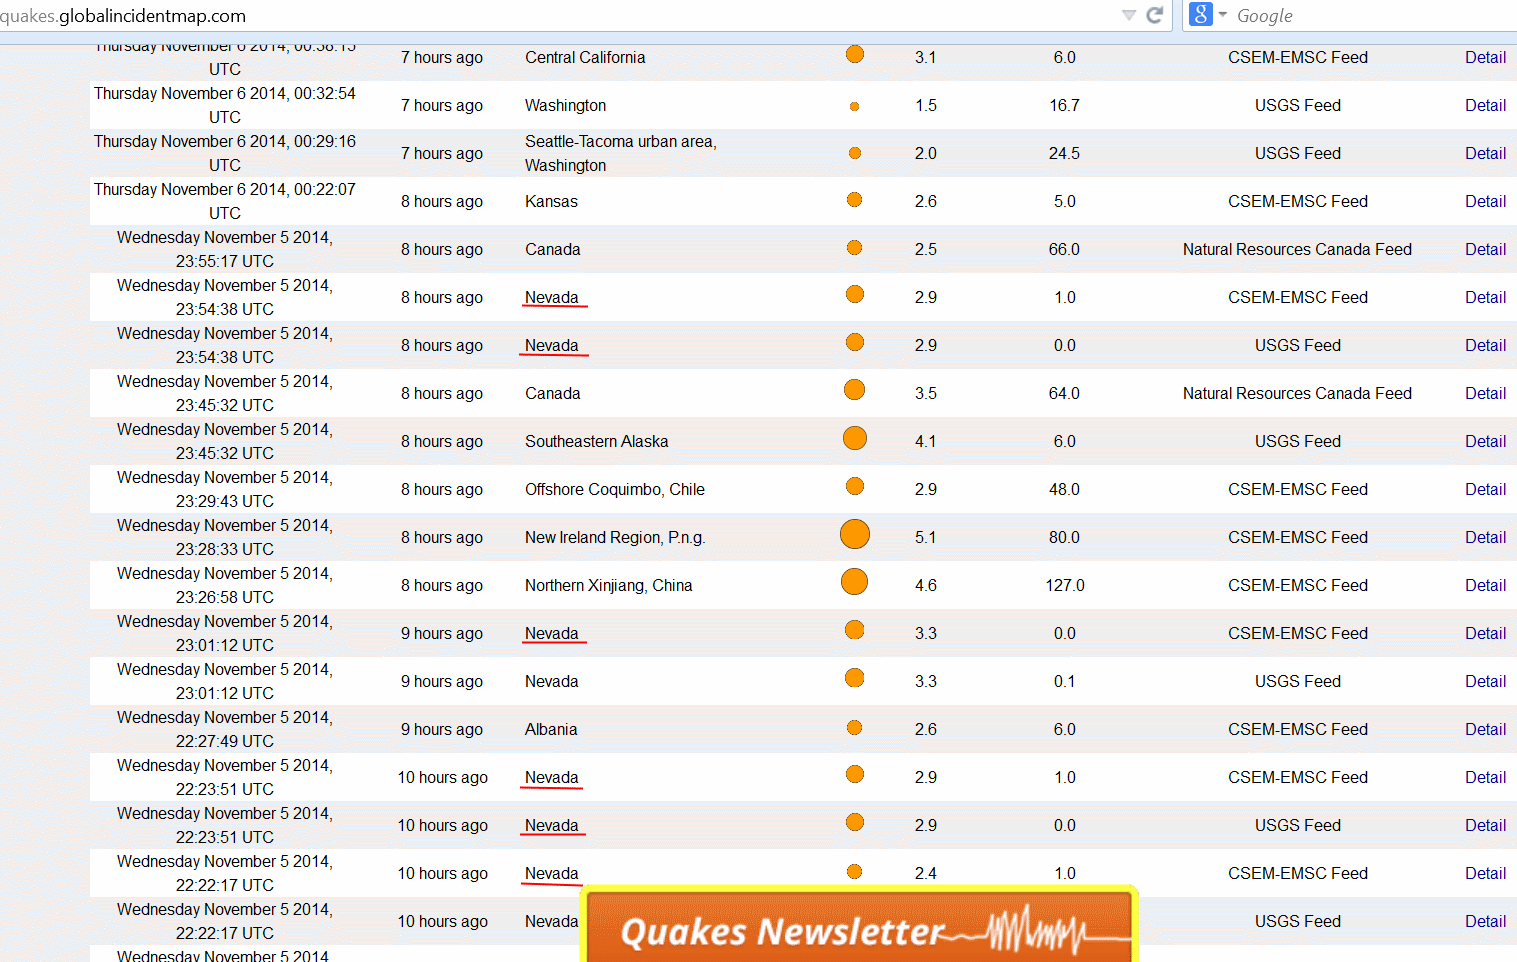This screenshot has width=1517, height=962.
Task: Open Detail for Washington 1.5 magnitude quake
Action: point(1485,105)
